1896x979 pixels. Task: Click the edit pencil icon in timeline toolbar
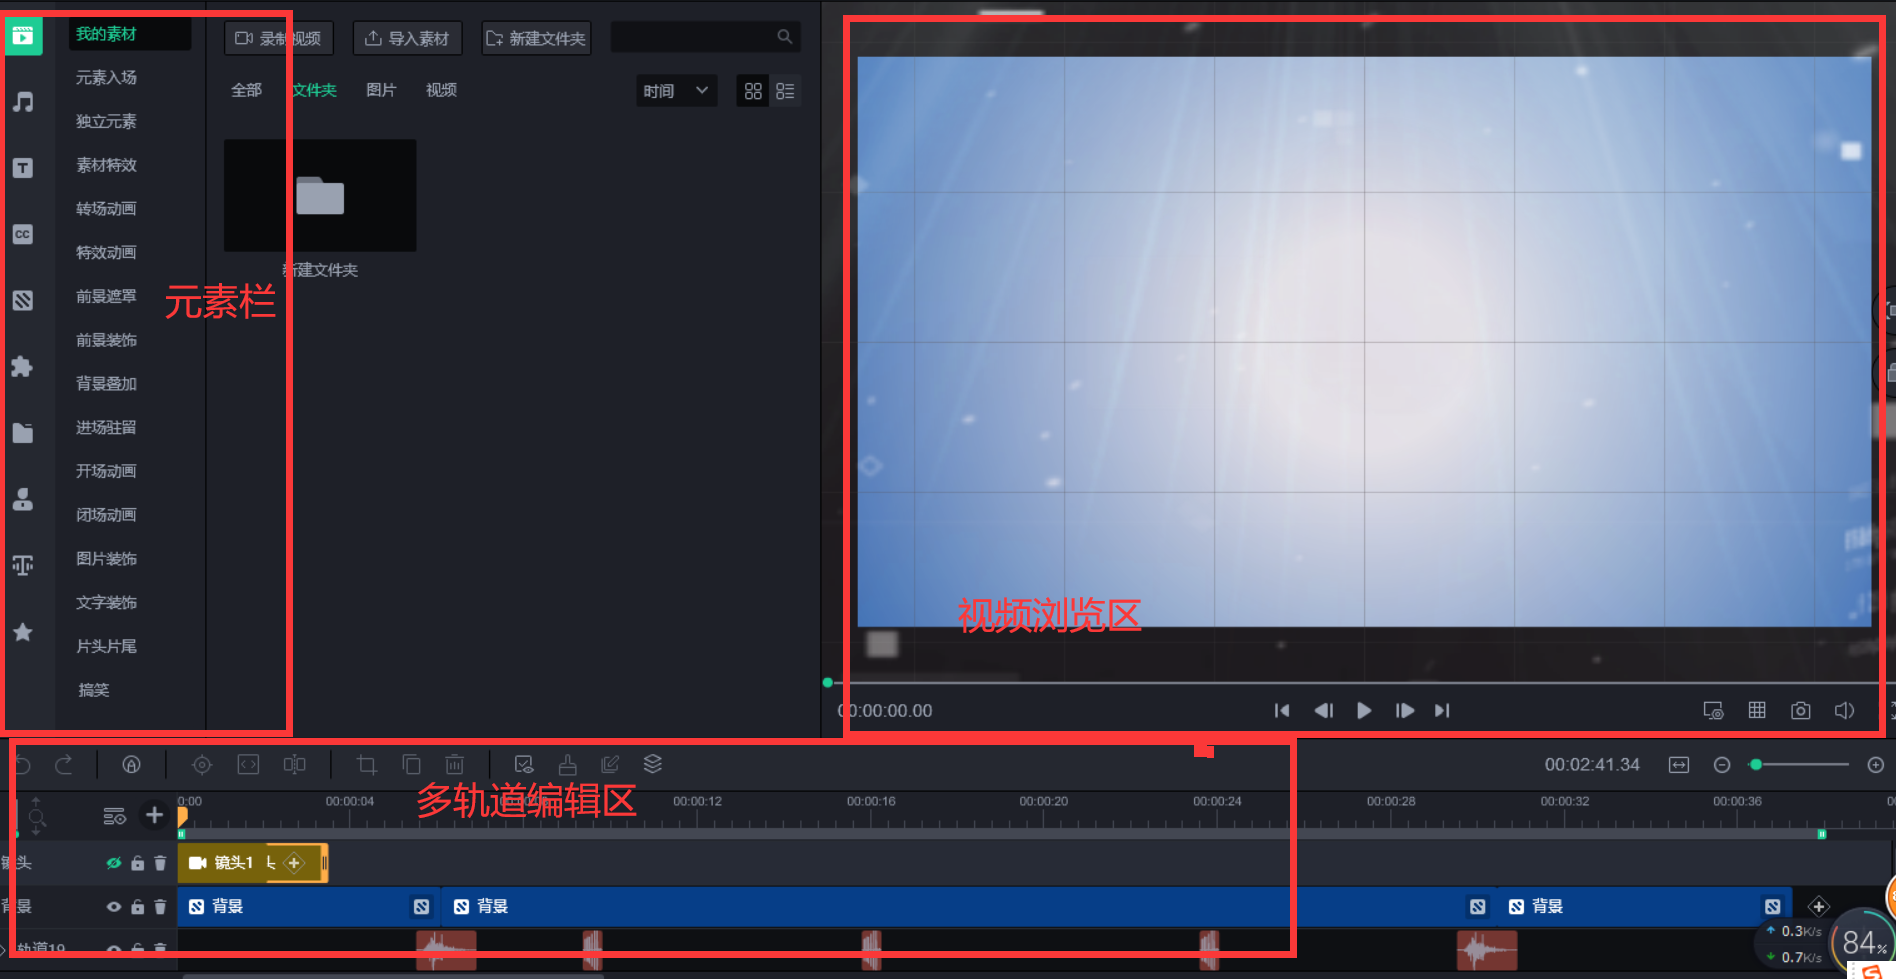pyautogui.click(x=610, y=765)
